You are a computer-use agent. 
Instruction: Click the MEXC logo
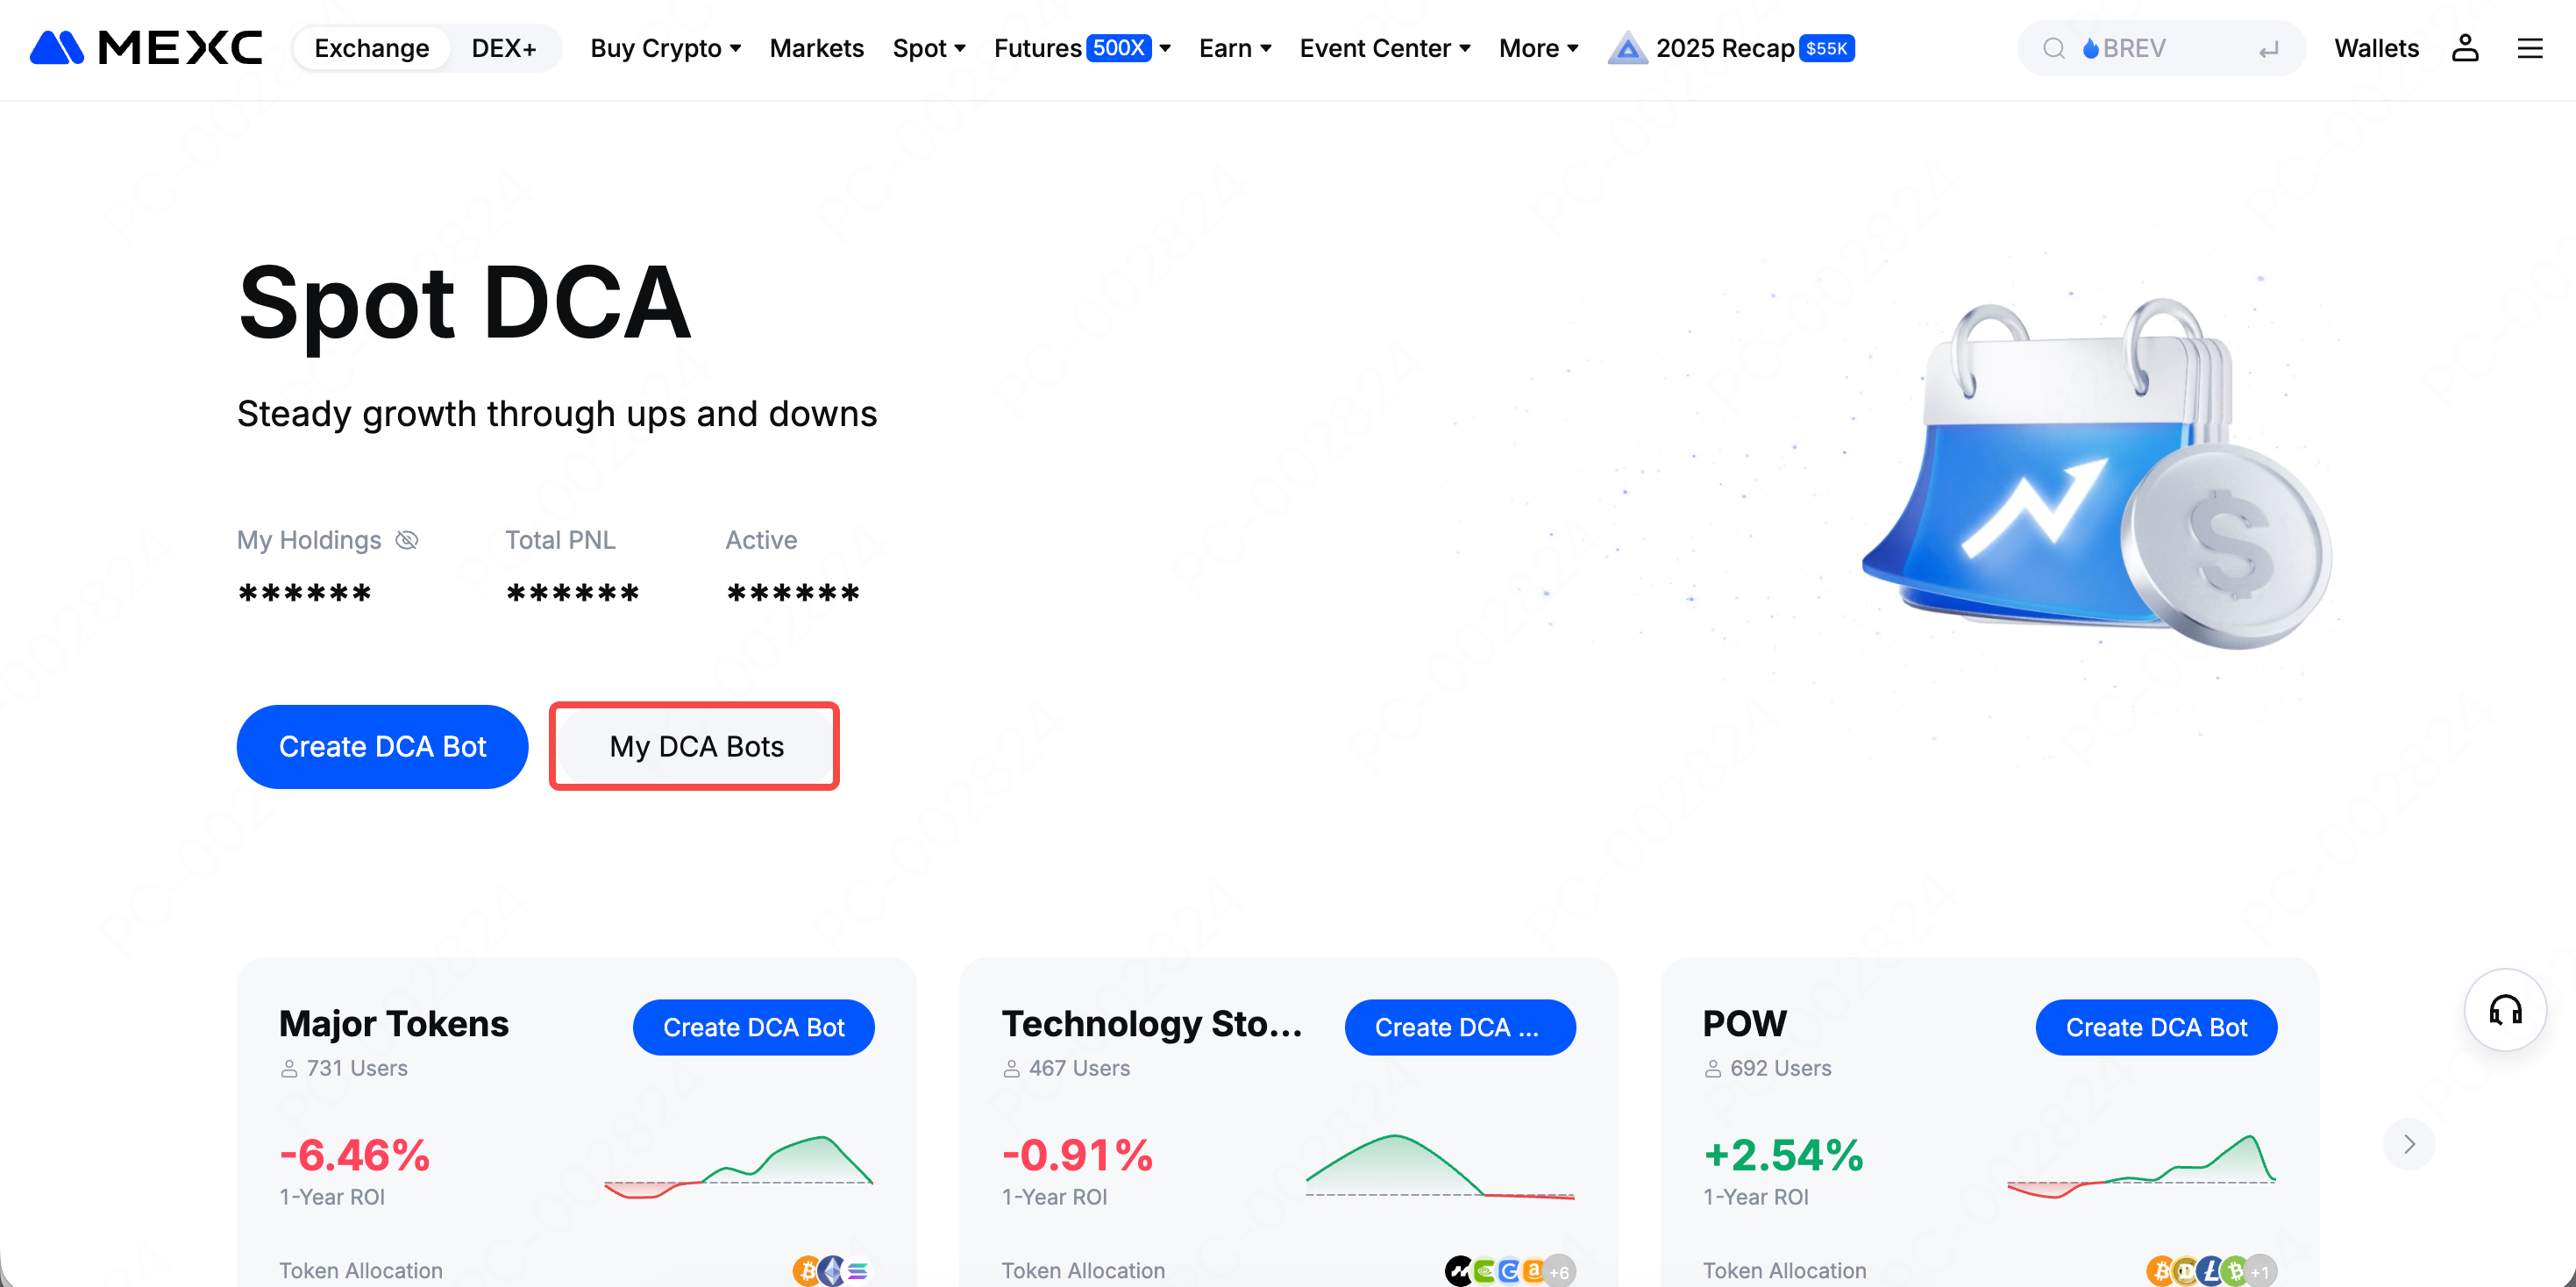click(146, 47)
